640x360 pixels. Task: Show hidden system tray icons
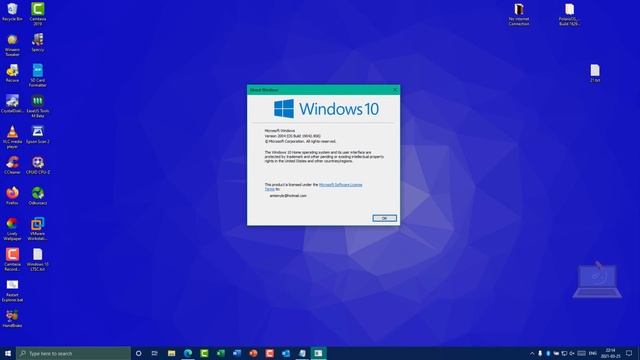(532, 353)
